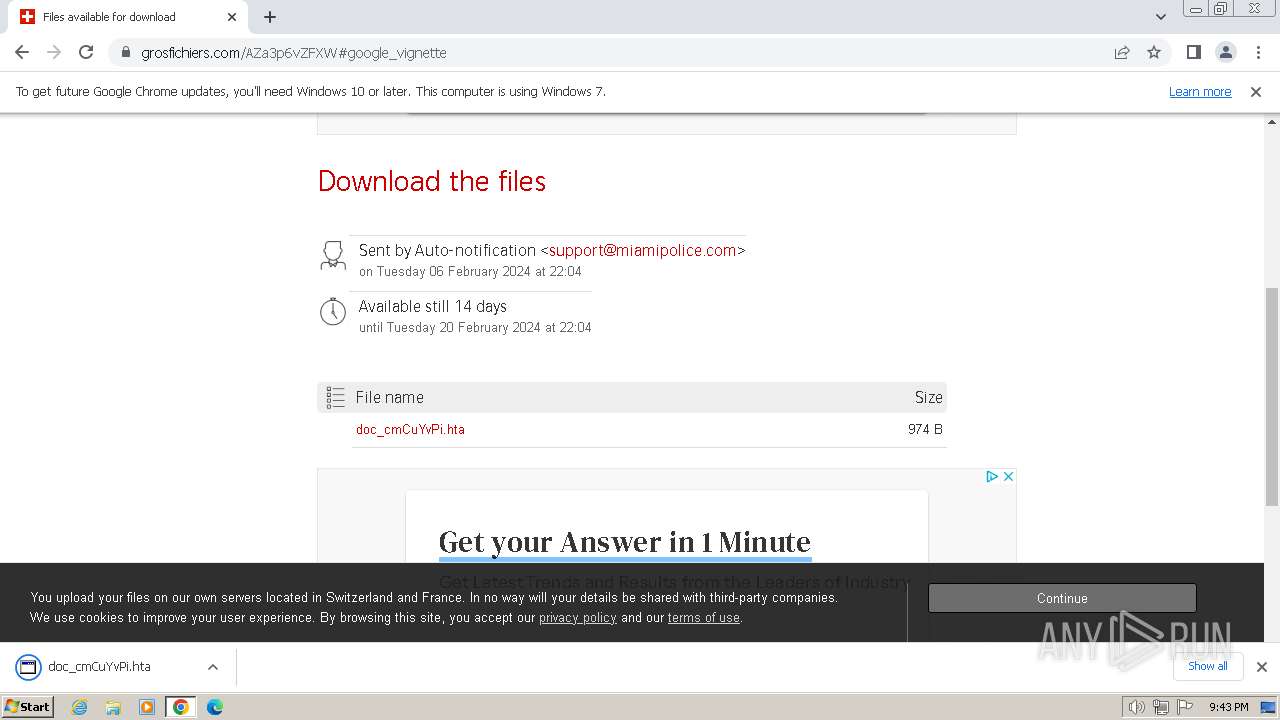Image resolution: width=1280 pixels, height=720 pixels.
Task: Open a new browser tab
Action: coord(270,17)
